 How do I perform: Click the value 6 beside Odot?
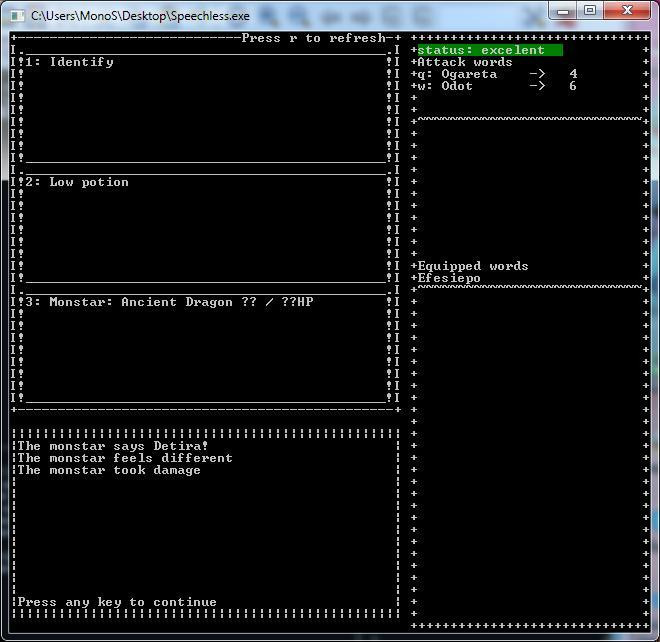(x=572, y=86)
